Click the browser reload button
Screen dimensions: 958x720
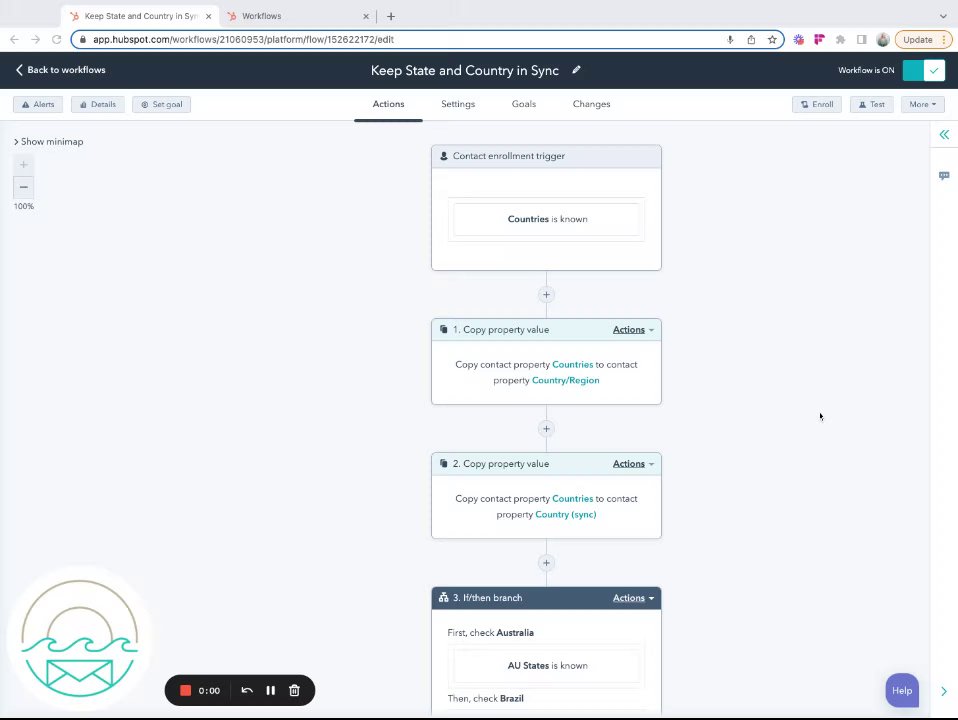tap(56, 40)
